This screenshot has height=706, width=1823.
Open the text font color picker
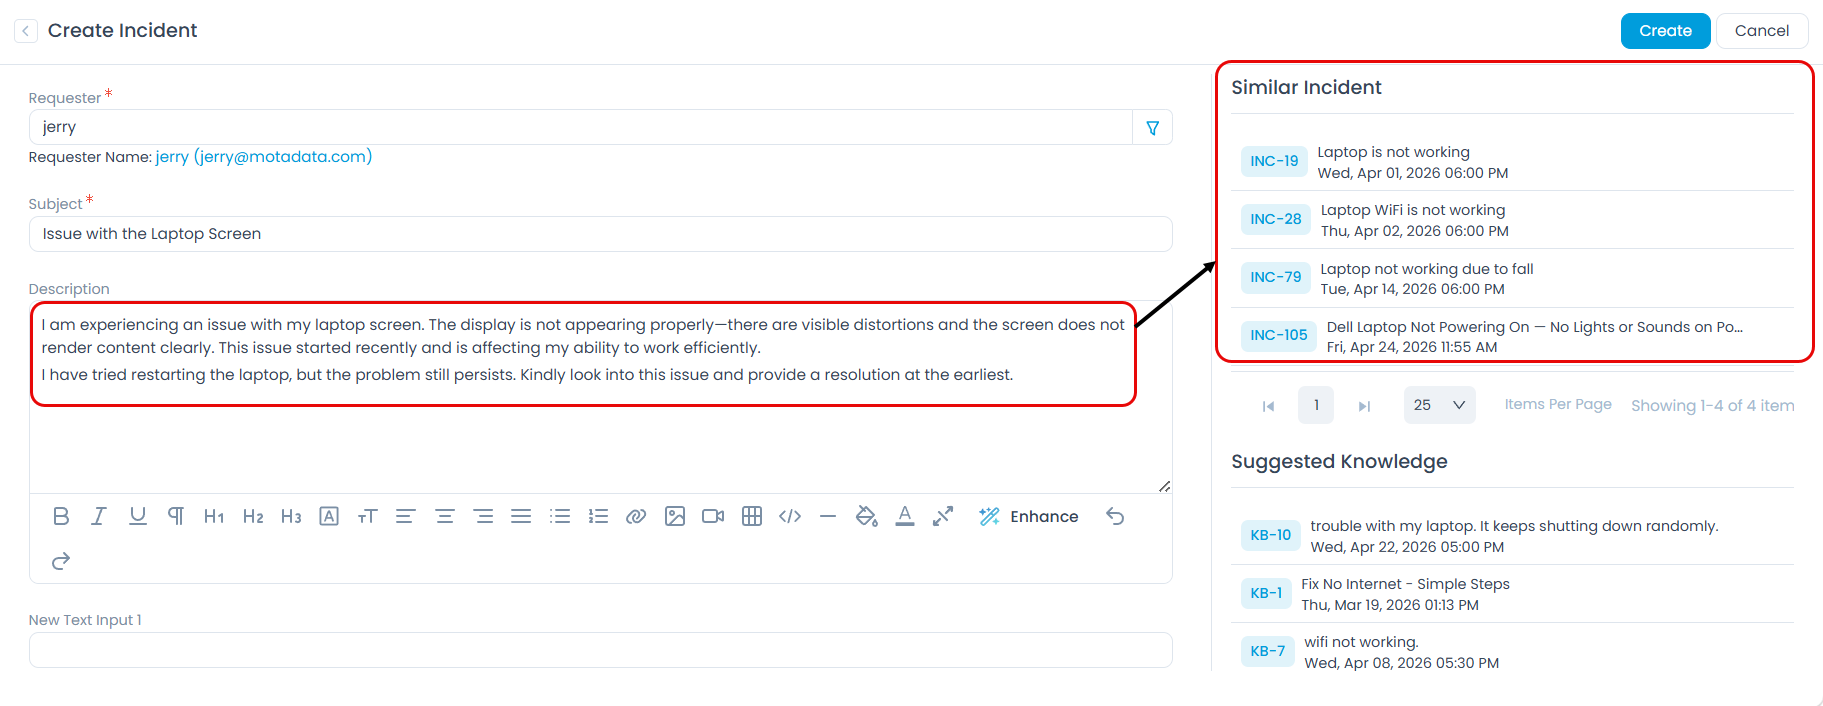[x=905, y=516]
